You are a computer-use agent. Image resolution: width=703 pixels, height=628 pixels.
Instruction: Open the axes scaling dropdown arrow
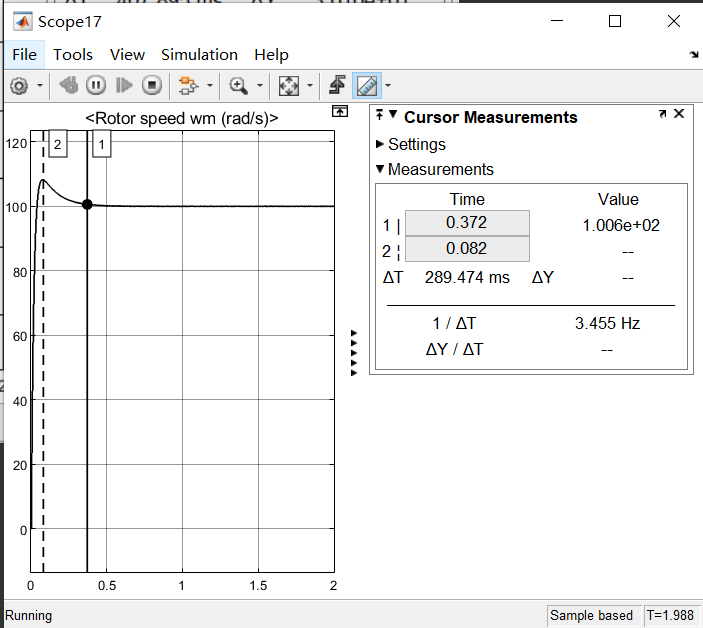click(x=310, y=85)
